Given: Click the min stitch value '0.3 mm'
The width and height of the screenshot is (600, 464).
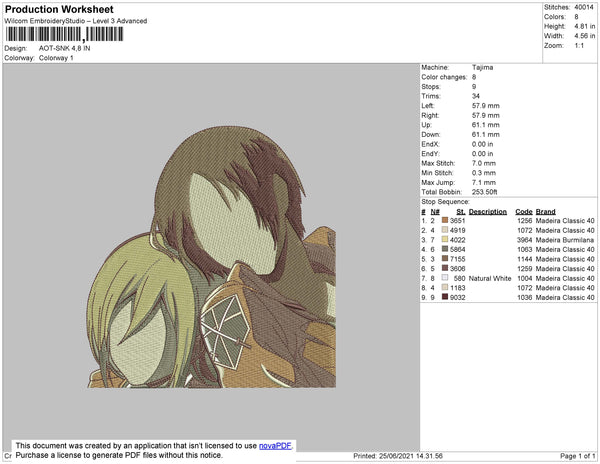Looking at the screenshot, I should (x=484, y=173).
